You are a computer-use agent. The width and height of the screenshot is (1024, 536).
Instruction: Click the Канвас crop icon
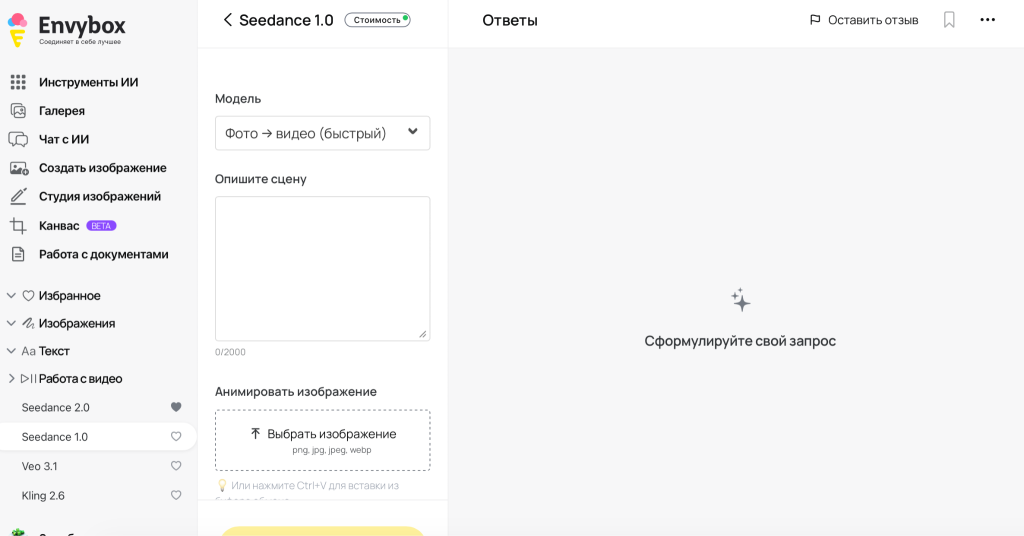point(18,226)
